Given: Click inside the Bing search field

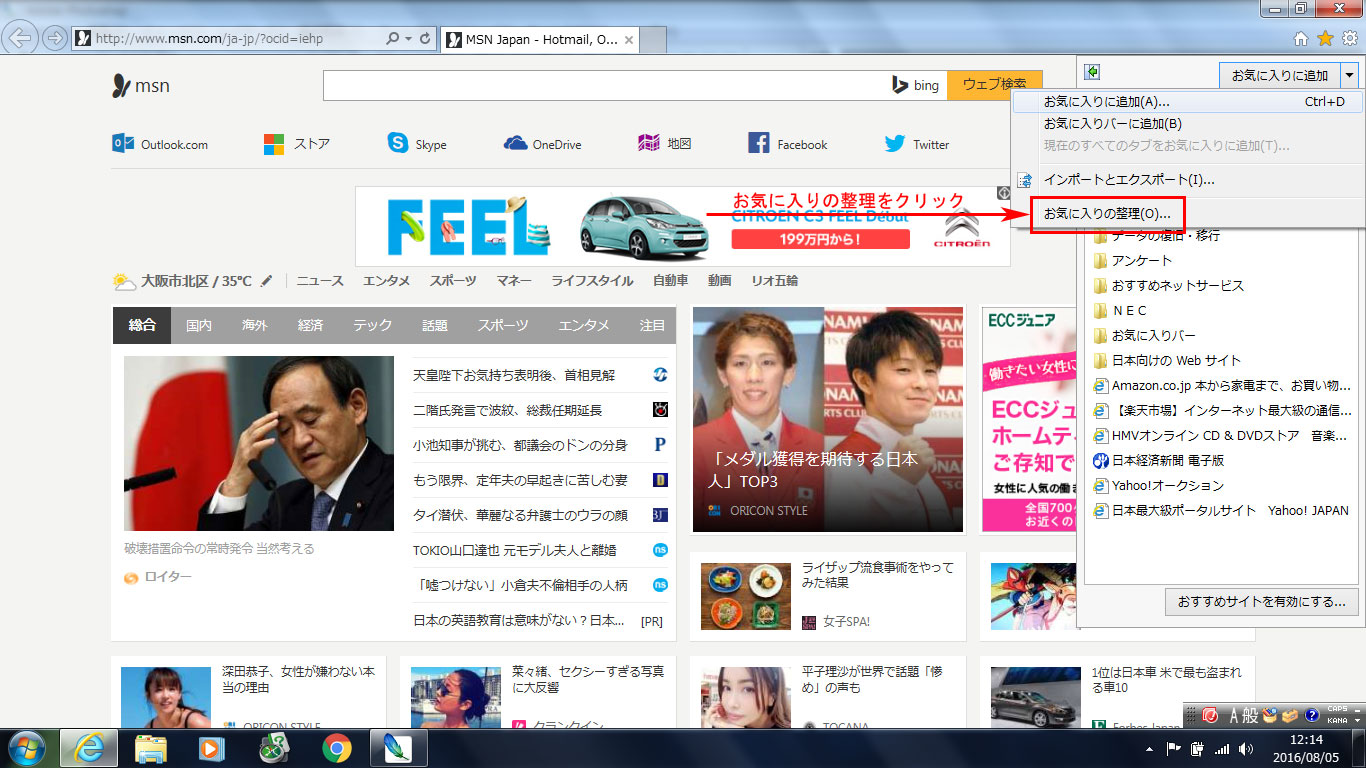Looking at the screenshot, I should coord(600,85).
